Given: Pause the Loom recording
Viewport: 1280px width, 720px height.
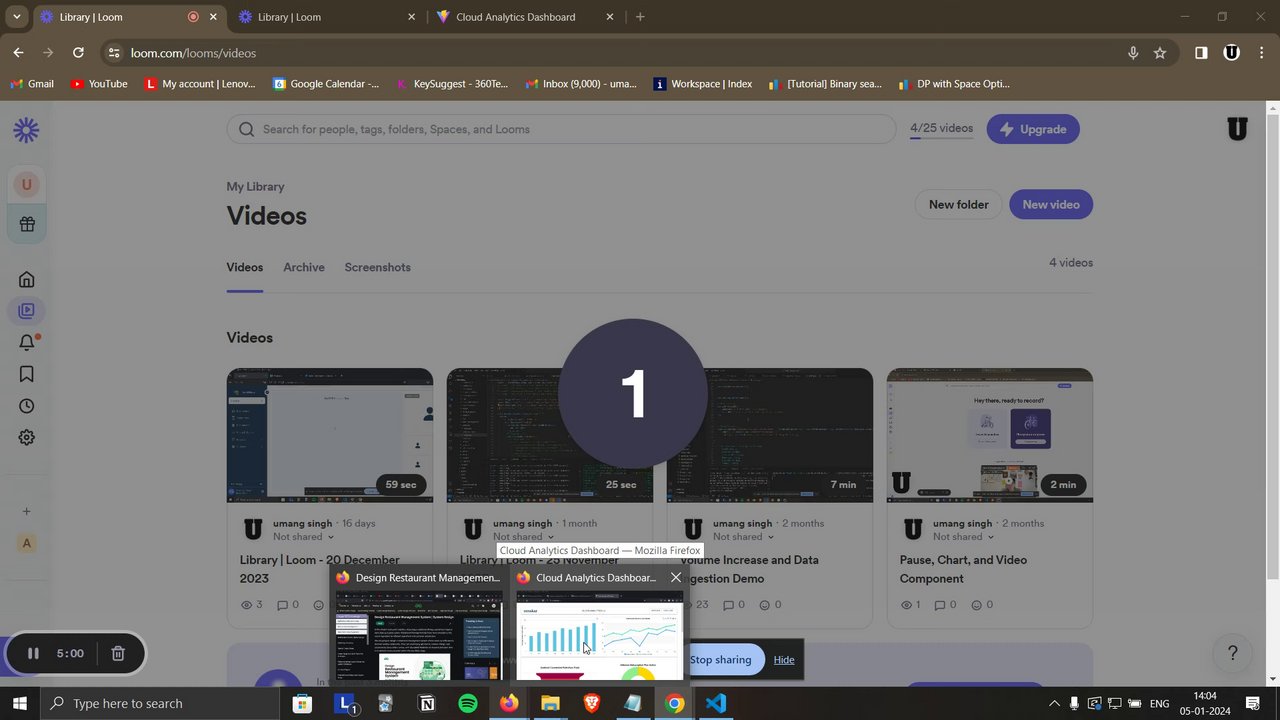Looking at the screenshot, I should [33, 653].
